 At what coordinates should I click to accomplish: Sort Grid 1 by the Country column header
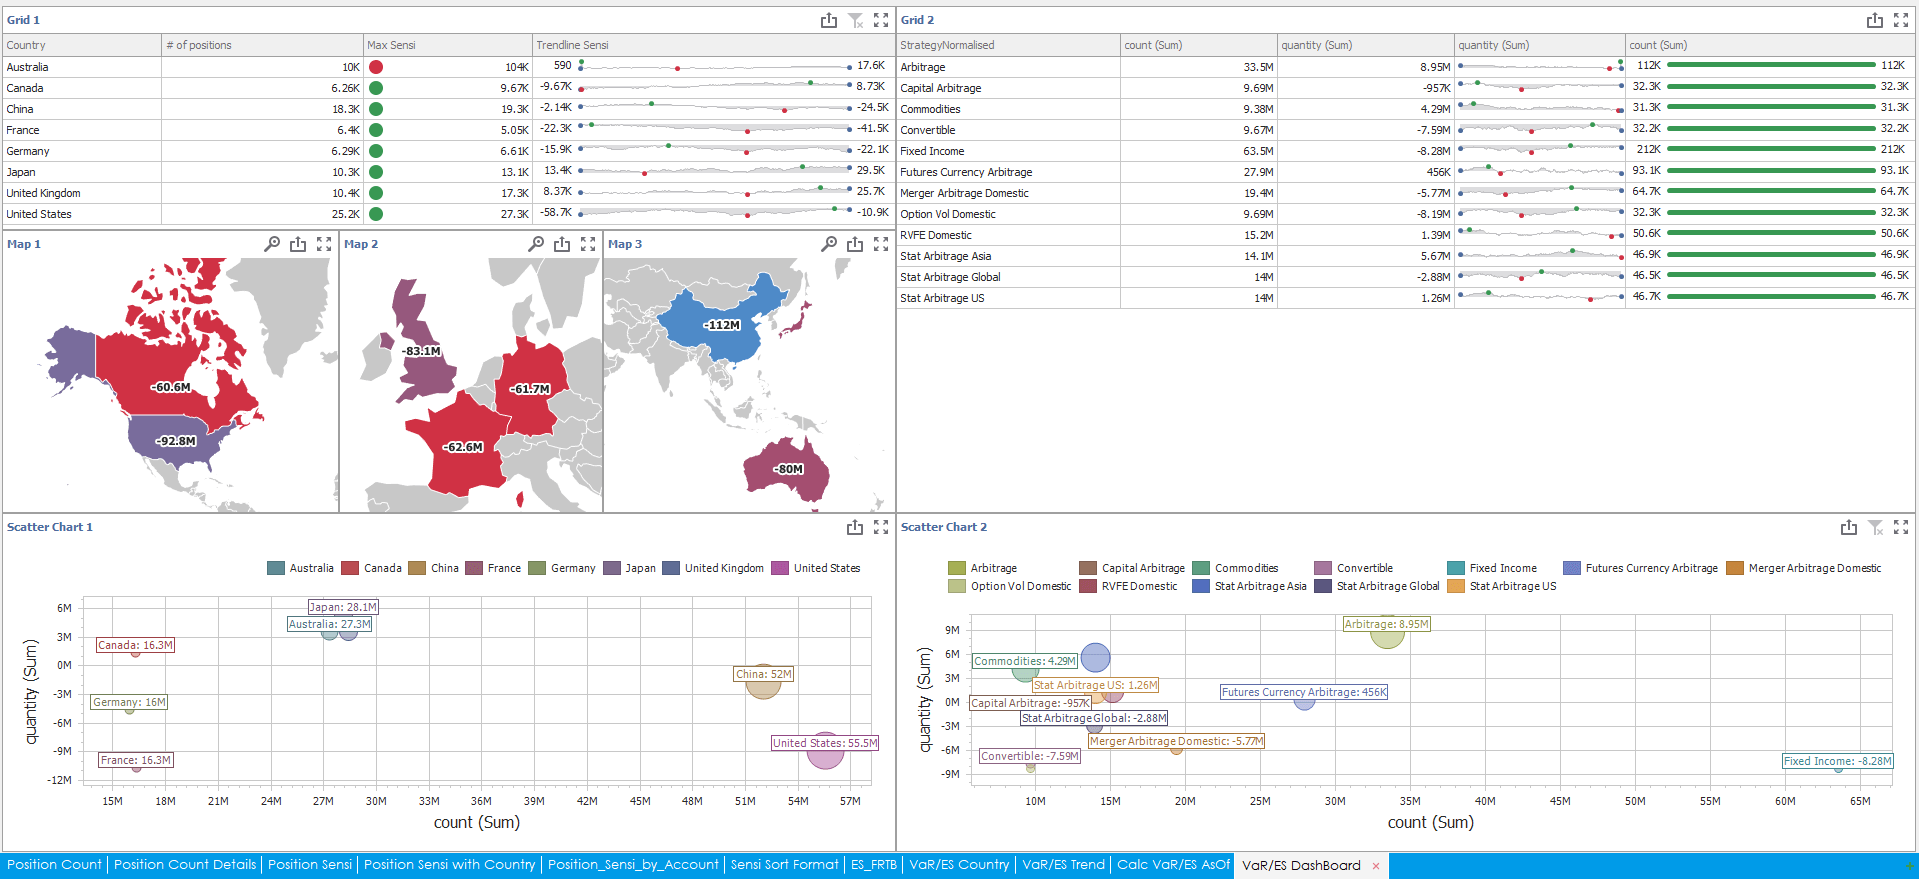pos(80,45)
